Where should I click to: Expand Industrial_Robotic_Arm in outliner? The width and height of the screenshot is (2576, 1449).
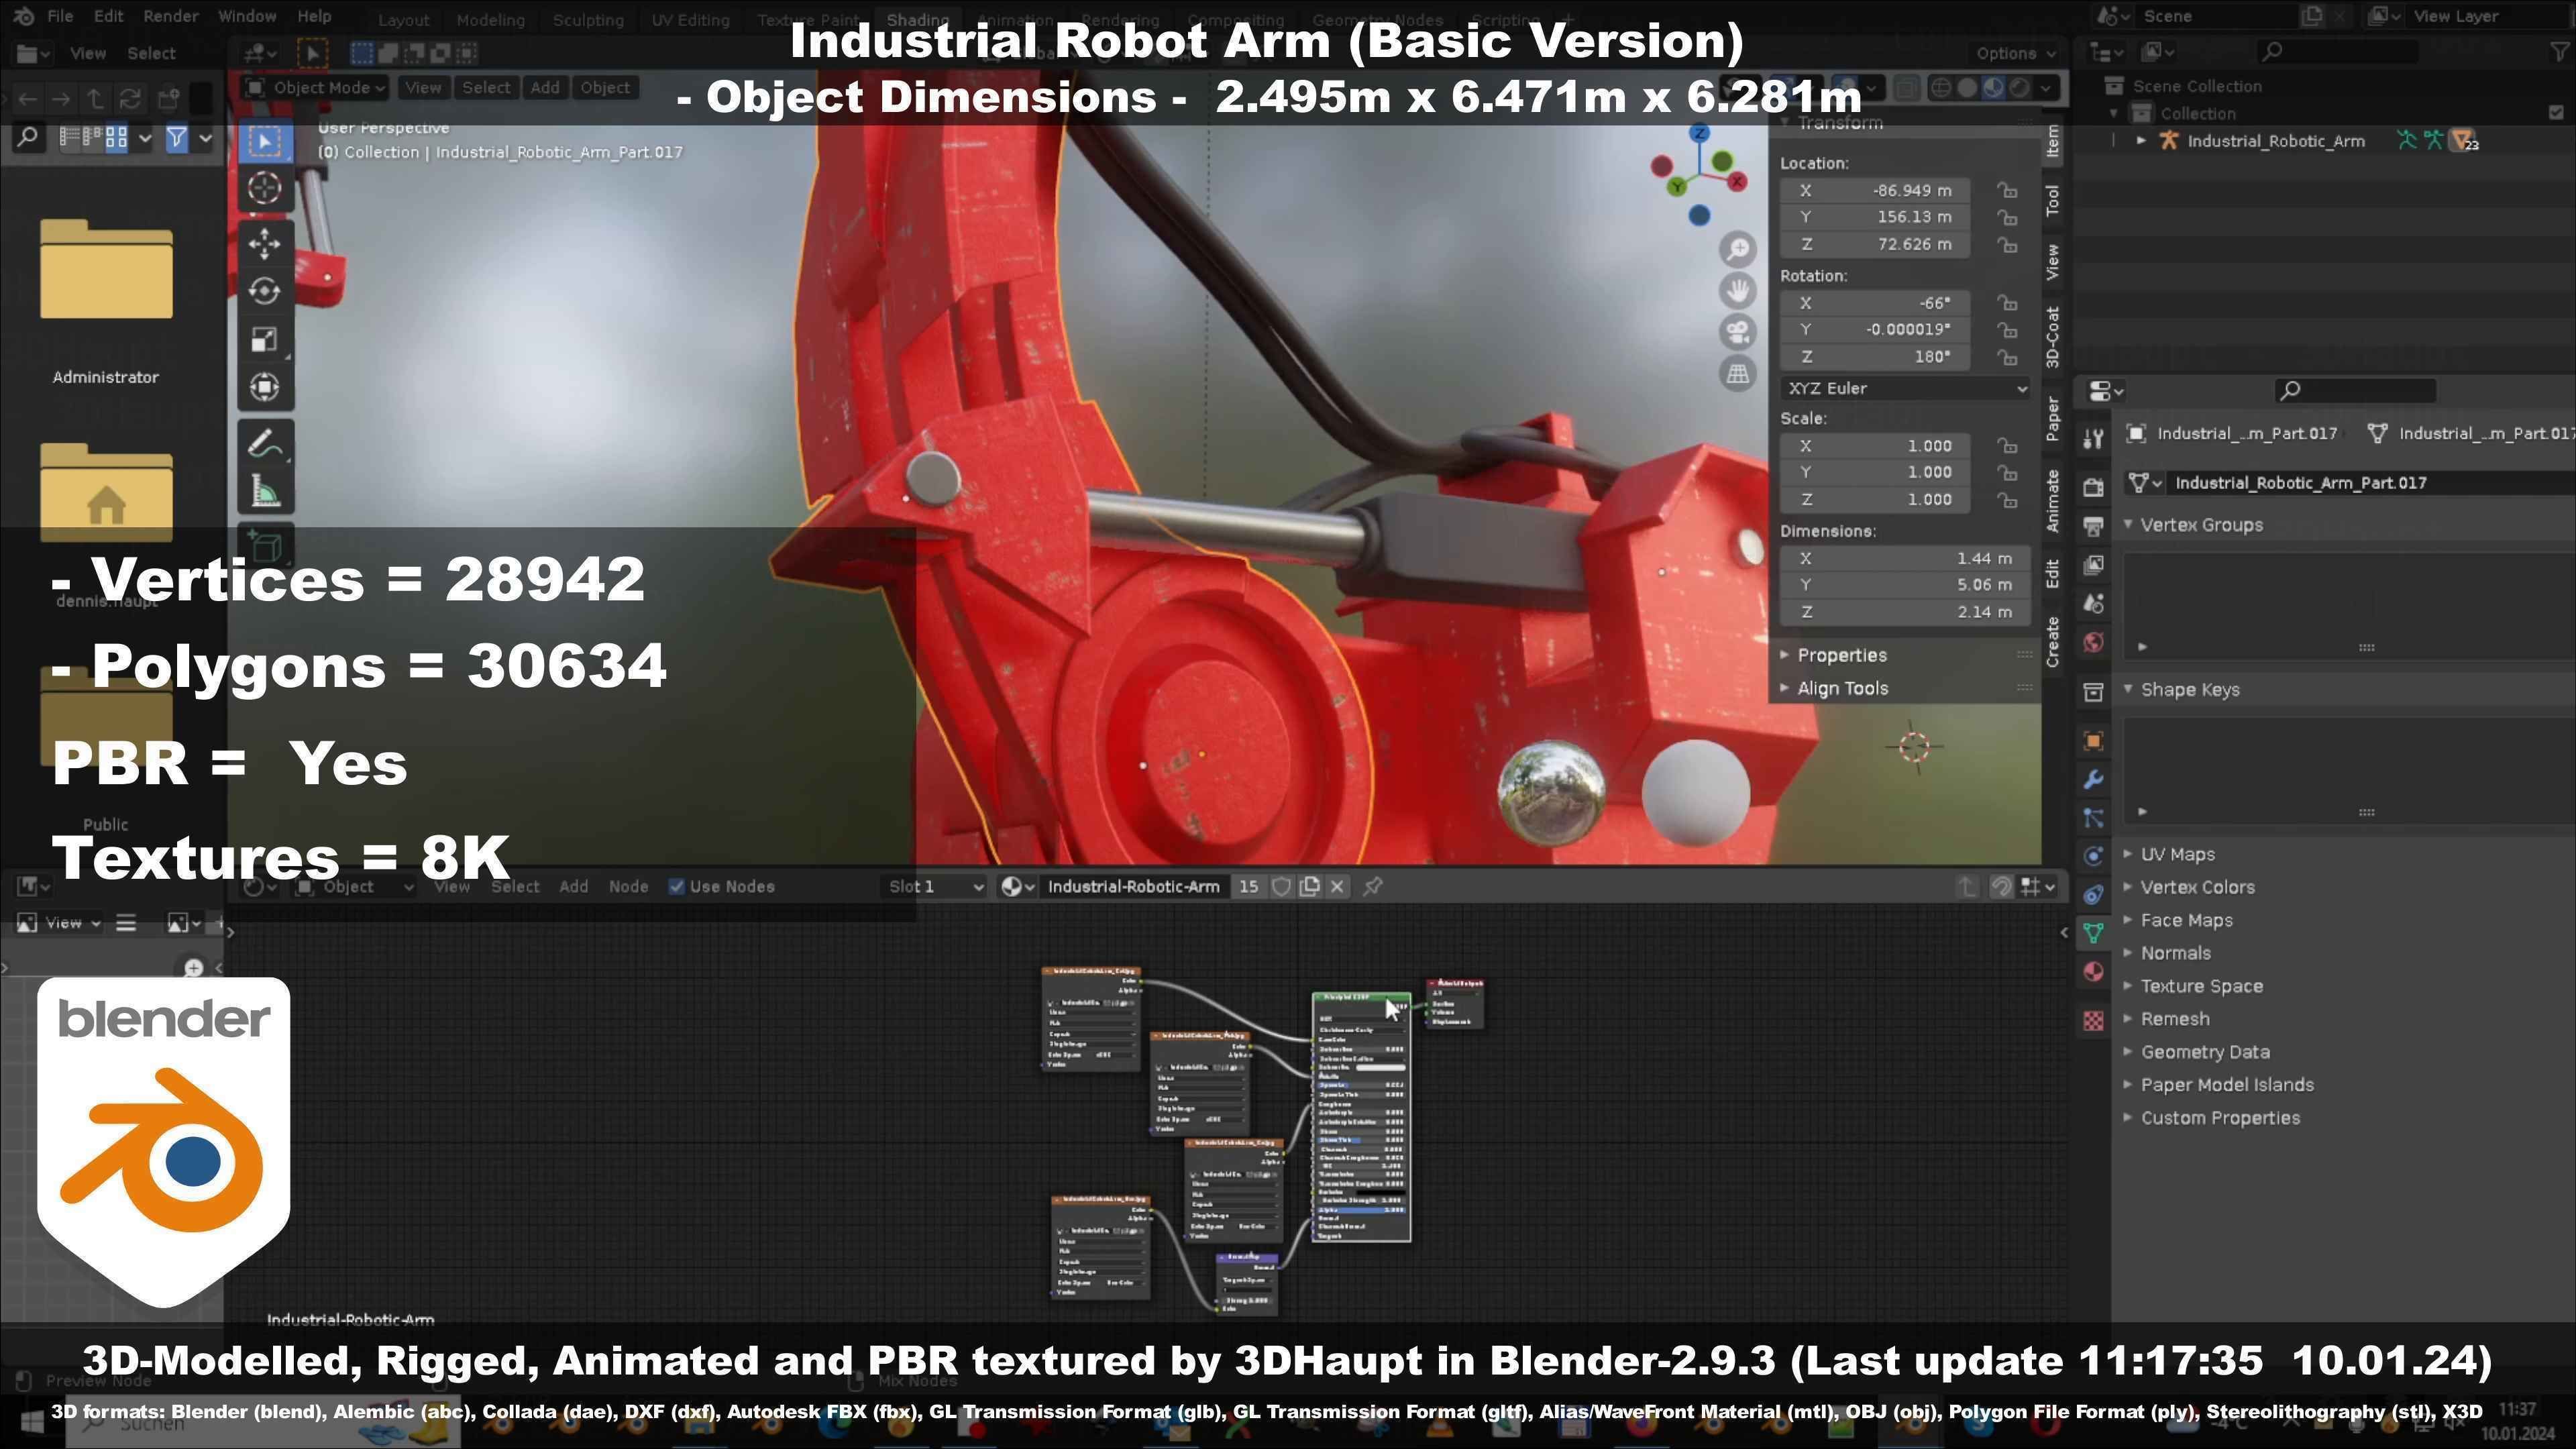(2141, 141)
